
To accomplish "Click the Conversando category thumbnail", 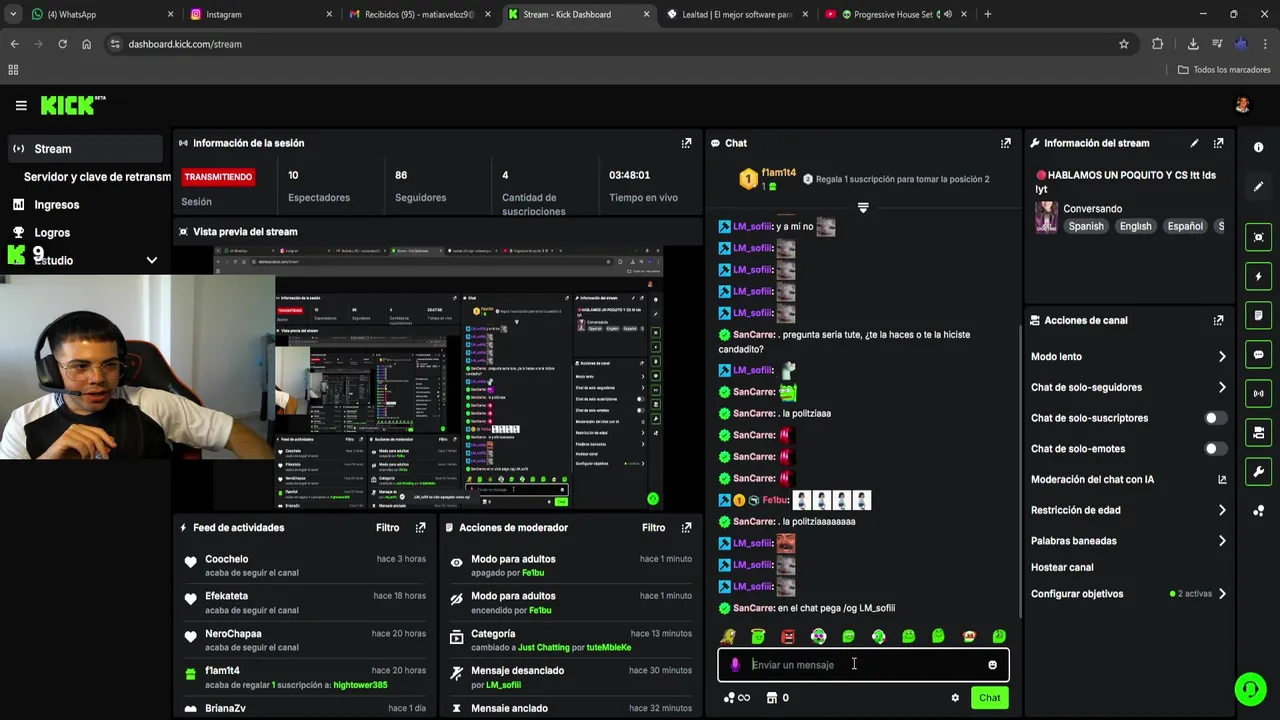I will click(x=1046, y=217).
